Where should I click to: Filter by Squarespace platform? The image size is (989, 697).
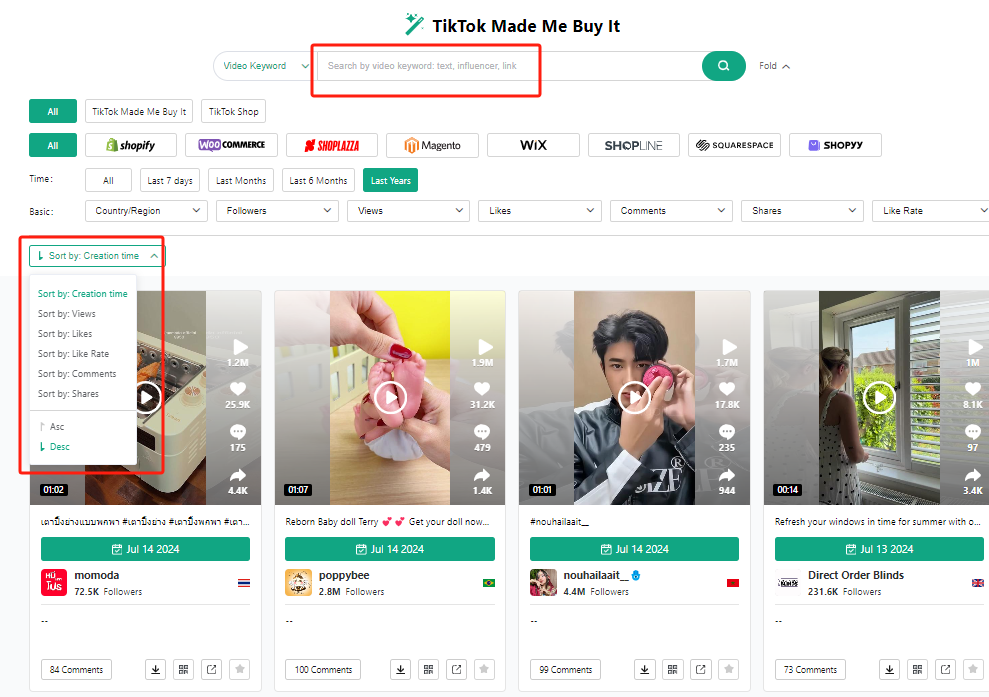(x=734, y=145)
